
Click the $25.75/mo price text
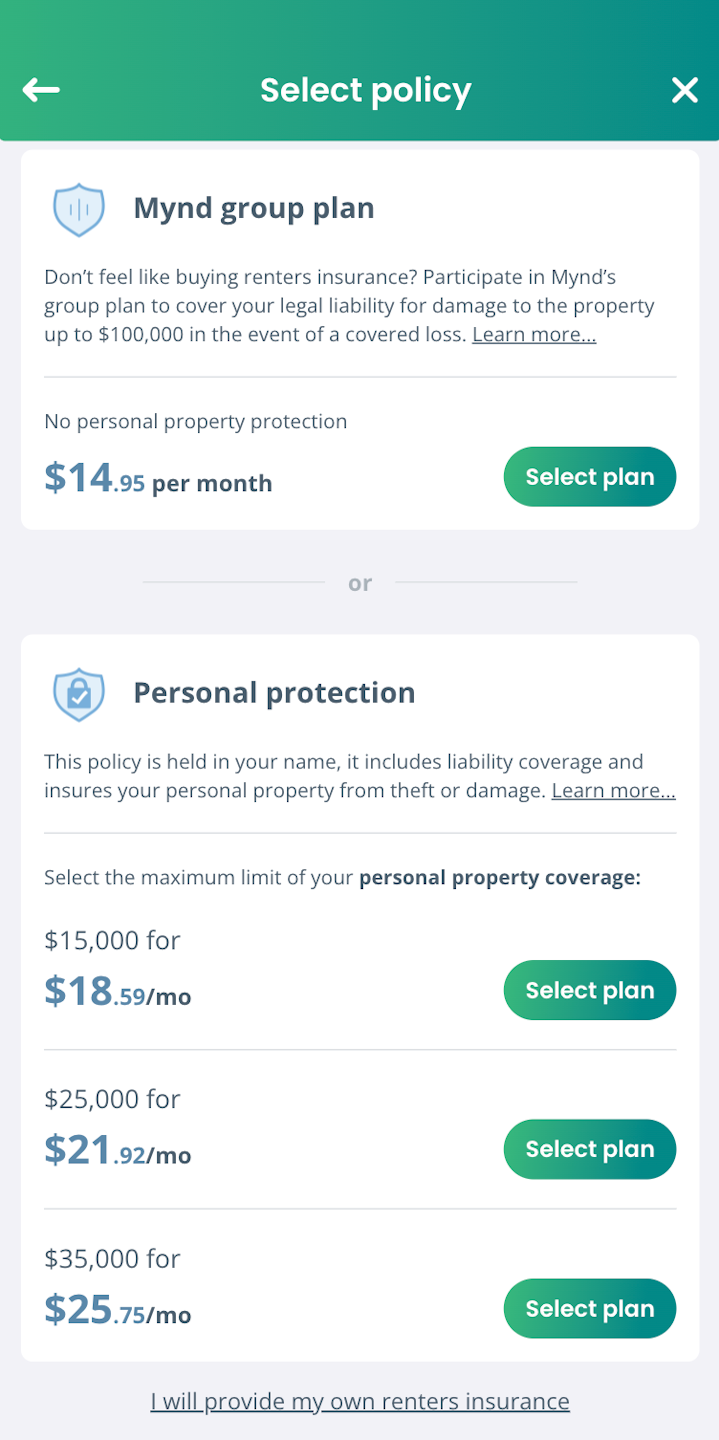118,1310
